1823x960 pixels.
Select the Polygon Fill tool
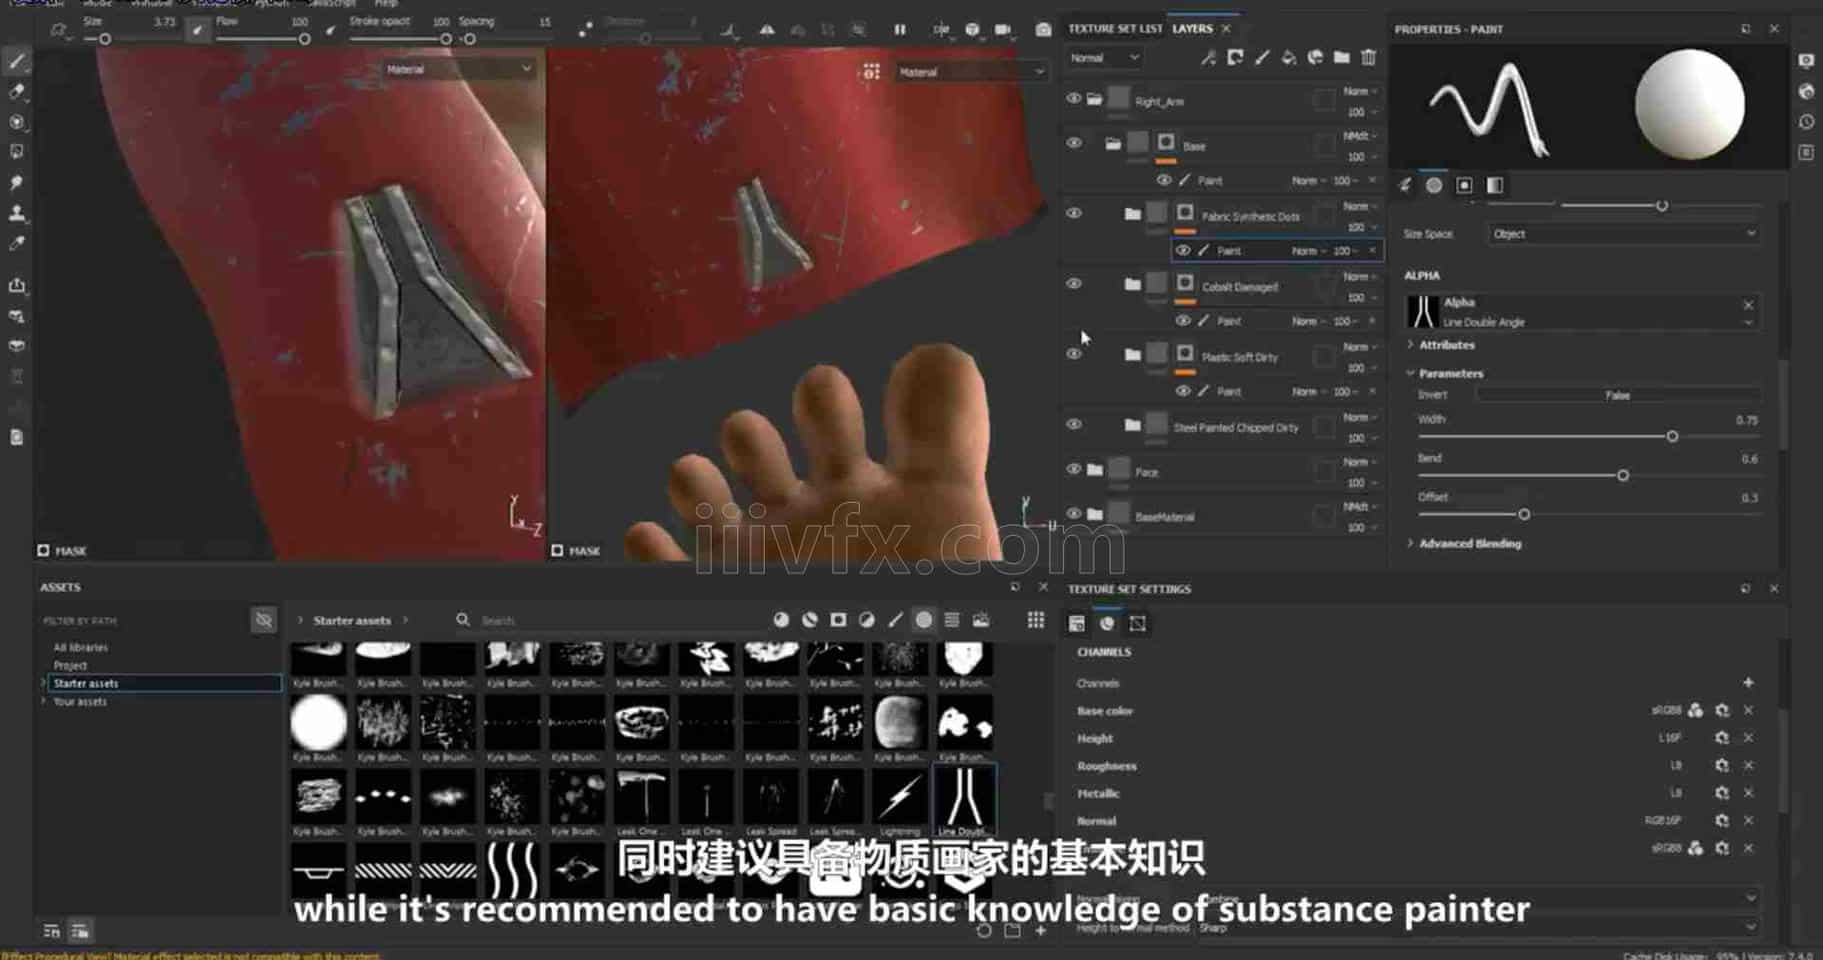[x=17, y=152]
